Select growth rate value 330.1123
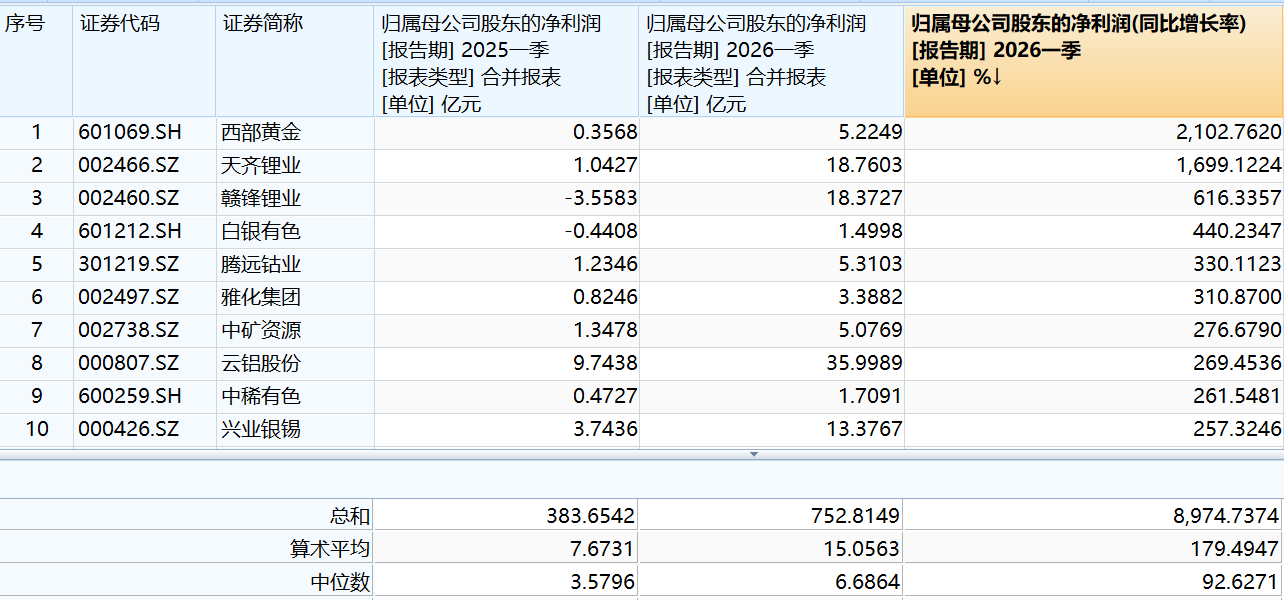 coord(1237,265)
